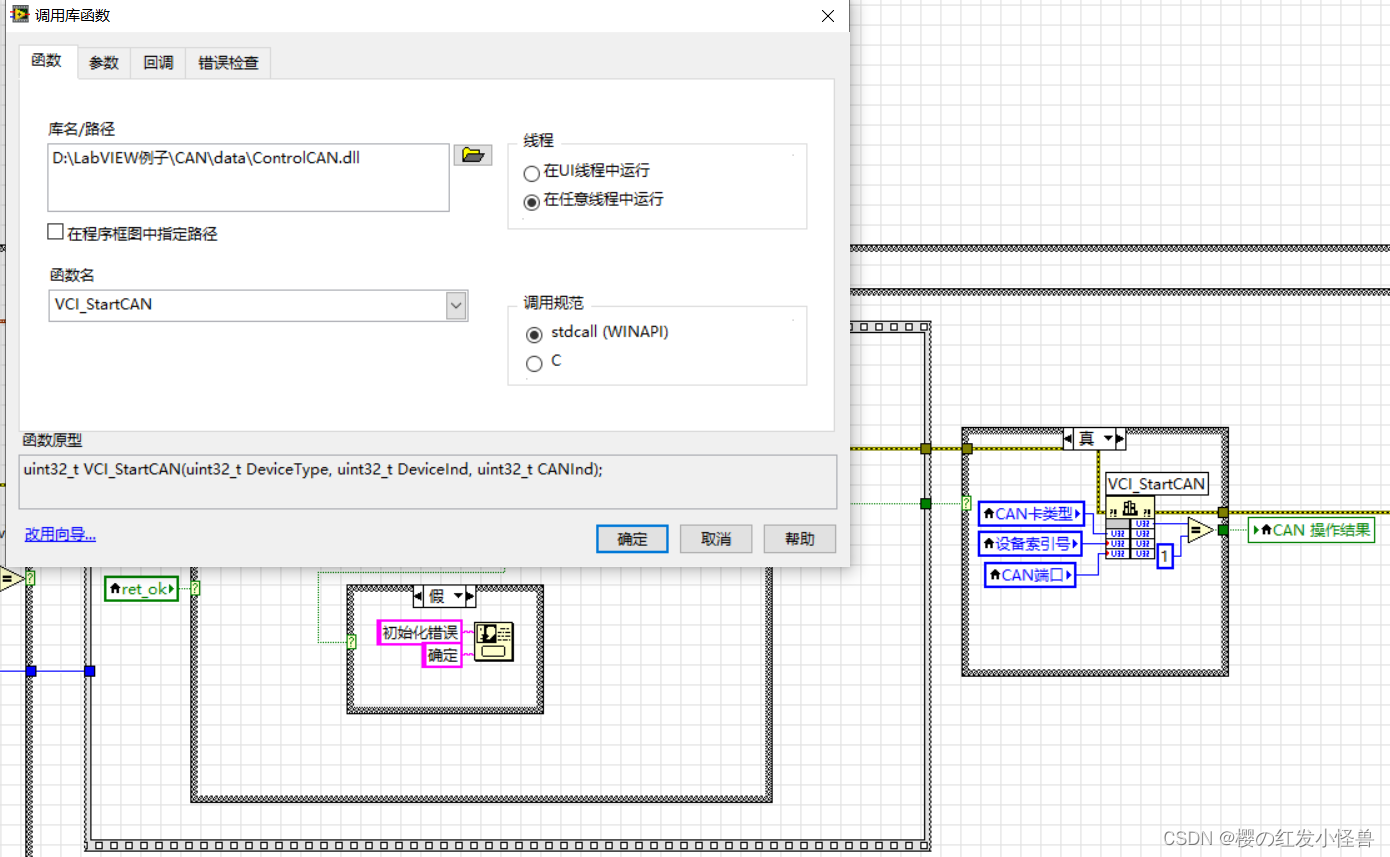Screen dimensions: 1390x857
Task: Select the CAN卡类型 control terminal
Action: click(x=1030, y=513)
